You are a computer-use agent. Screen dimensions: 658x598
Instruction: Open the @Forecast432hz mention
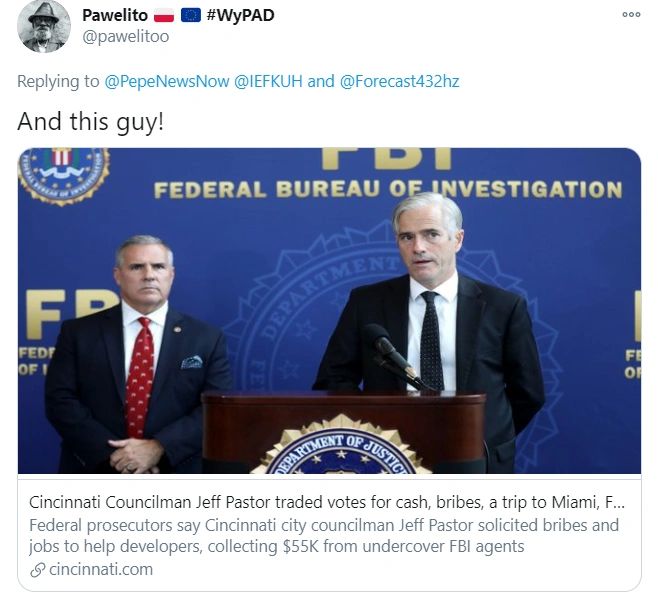(399, 81)
